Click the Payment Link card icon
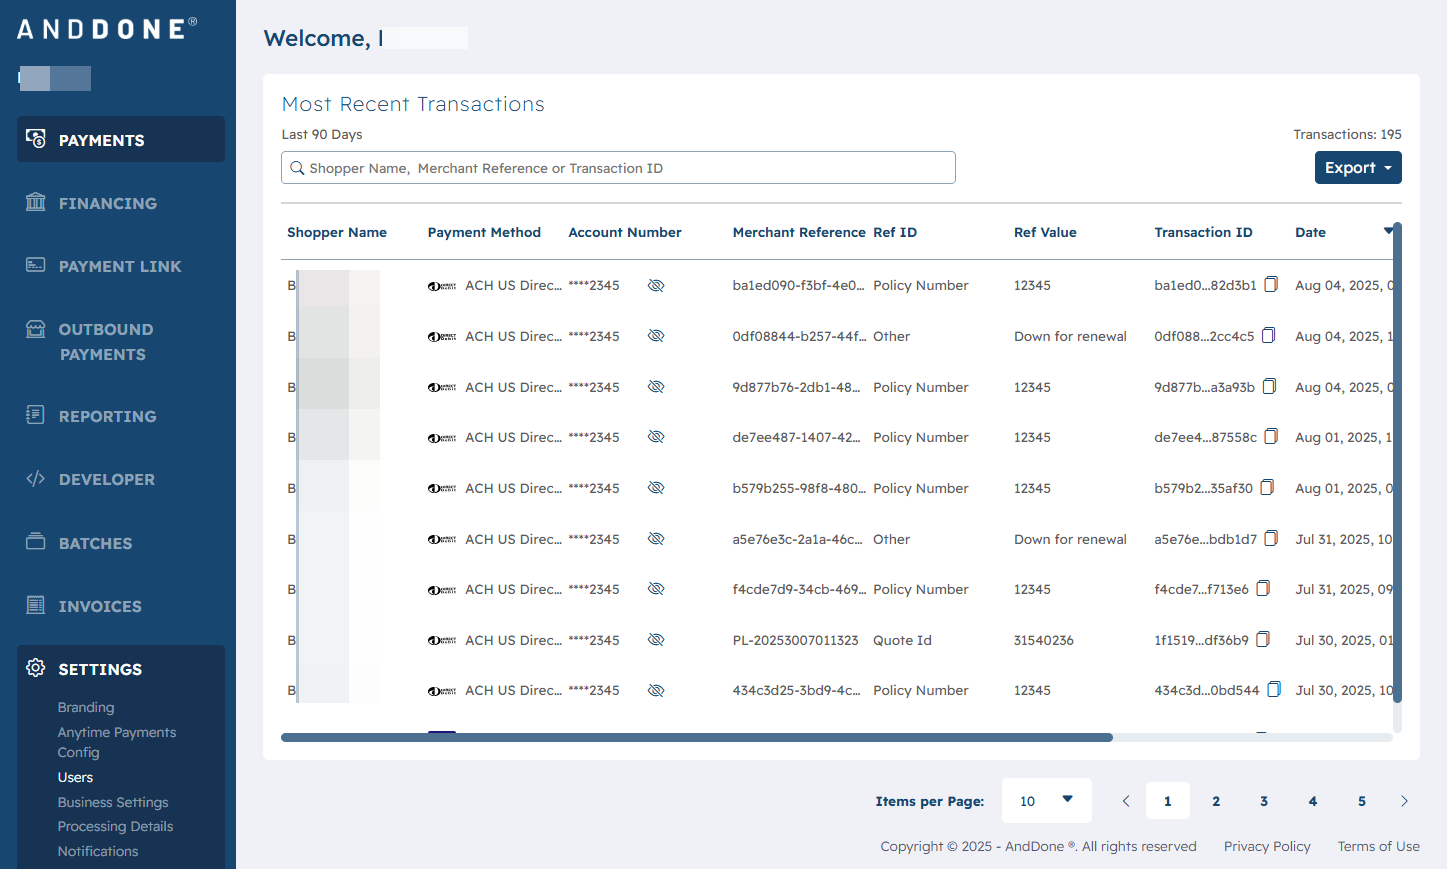This screenshot has height=869, width=1447. tap(36, 265)
